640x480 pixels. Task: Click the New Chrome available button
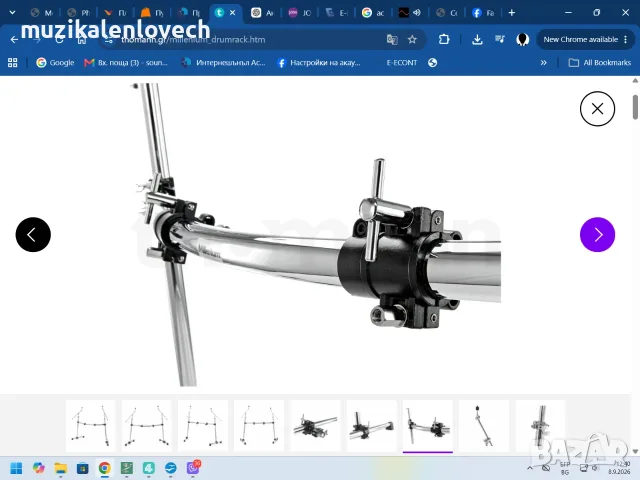click(585, 40)
